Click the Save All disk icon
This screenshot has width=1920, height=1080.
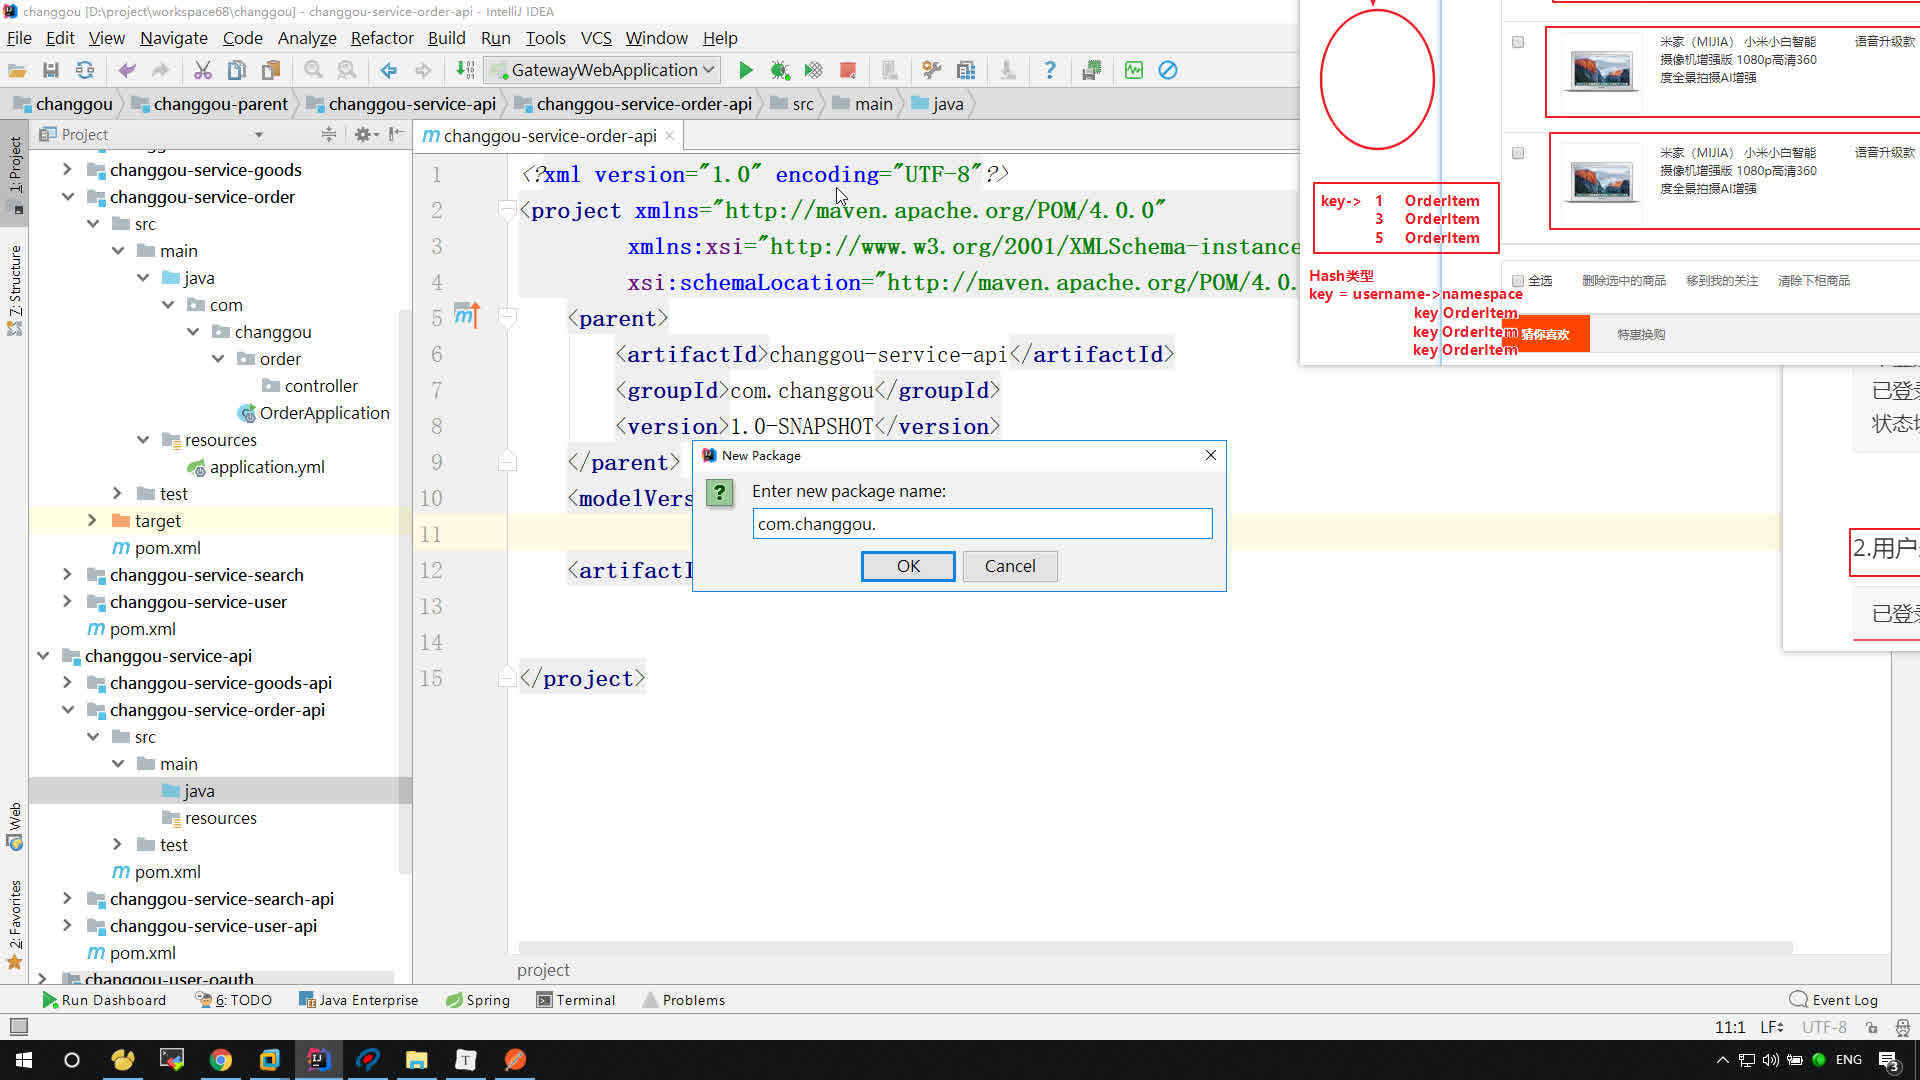click(x=51, y=70)
